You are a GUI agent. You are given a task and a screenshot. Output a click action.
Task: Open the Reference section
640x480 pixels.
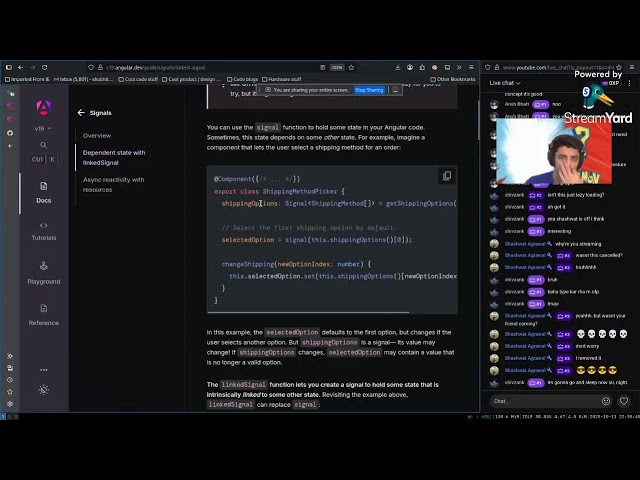point(44,315)
